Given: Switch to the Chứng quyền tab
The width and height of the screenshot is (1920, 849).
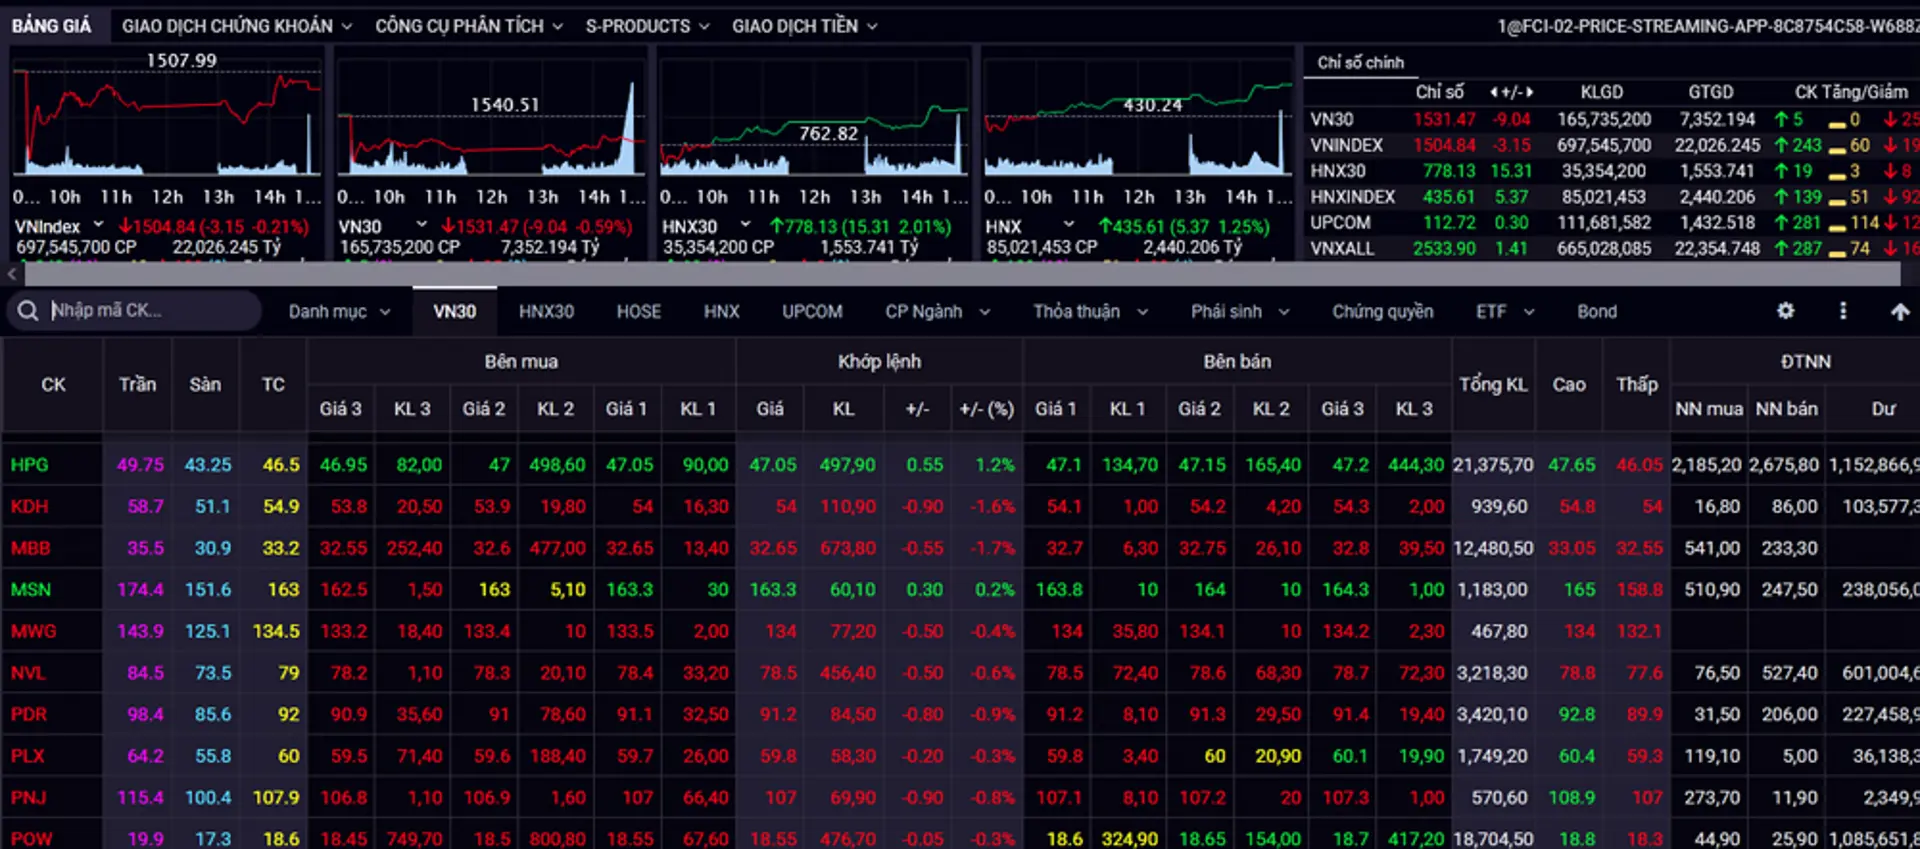Looking at the screenshot, I should click(1382, 312).
